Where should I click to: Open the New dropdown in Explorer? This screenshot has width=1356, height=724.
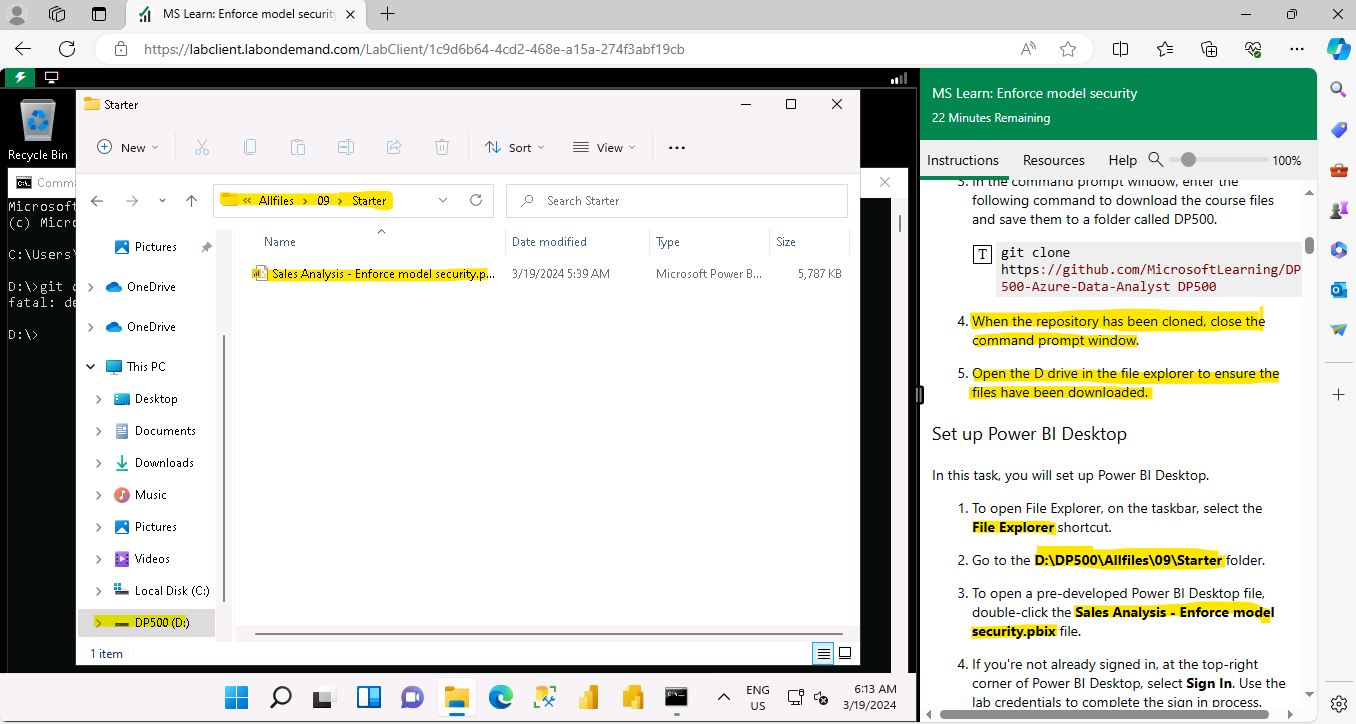(128, 147)
